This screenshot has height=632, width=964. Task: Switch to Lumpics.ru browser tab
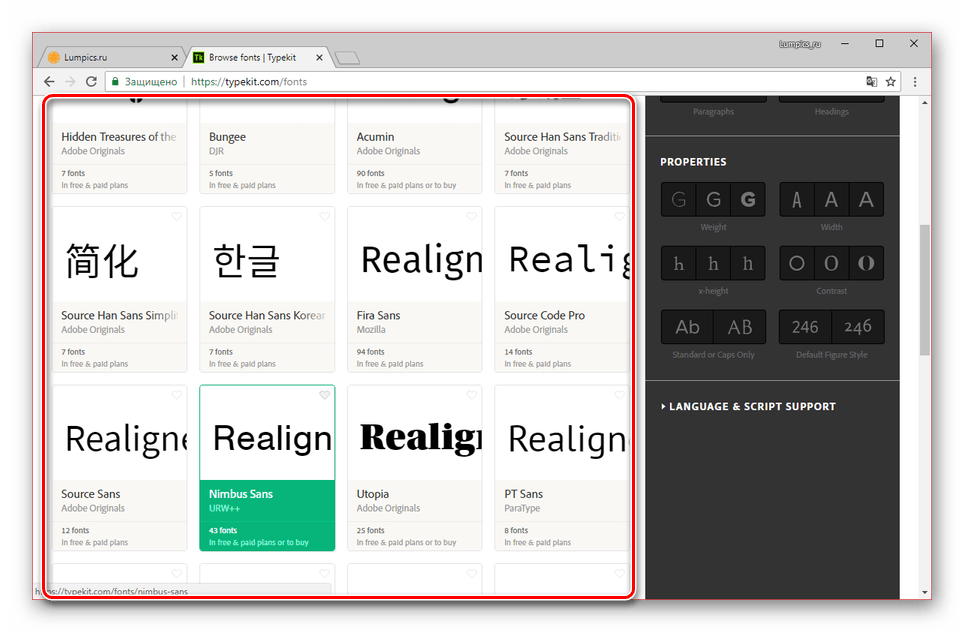click(111, 57)
